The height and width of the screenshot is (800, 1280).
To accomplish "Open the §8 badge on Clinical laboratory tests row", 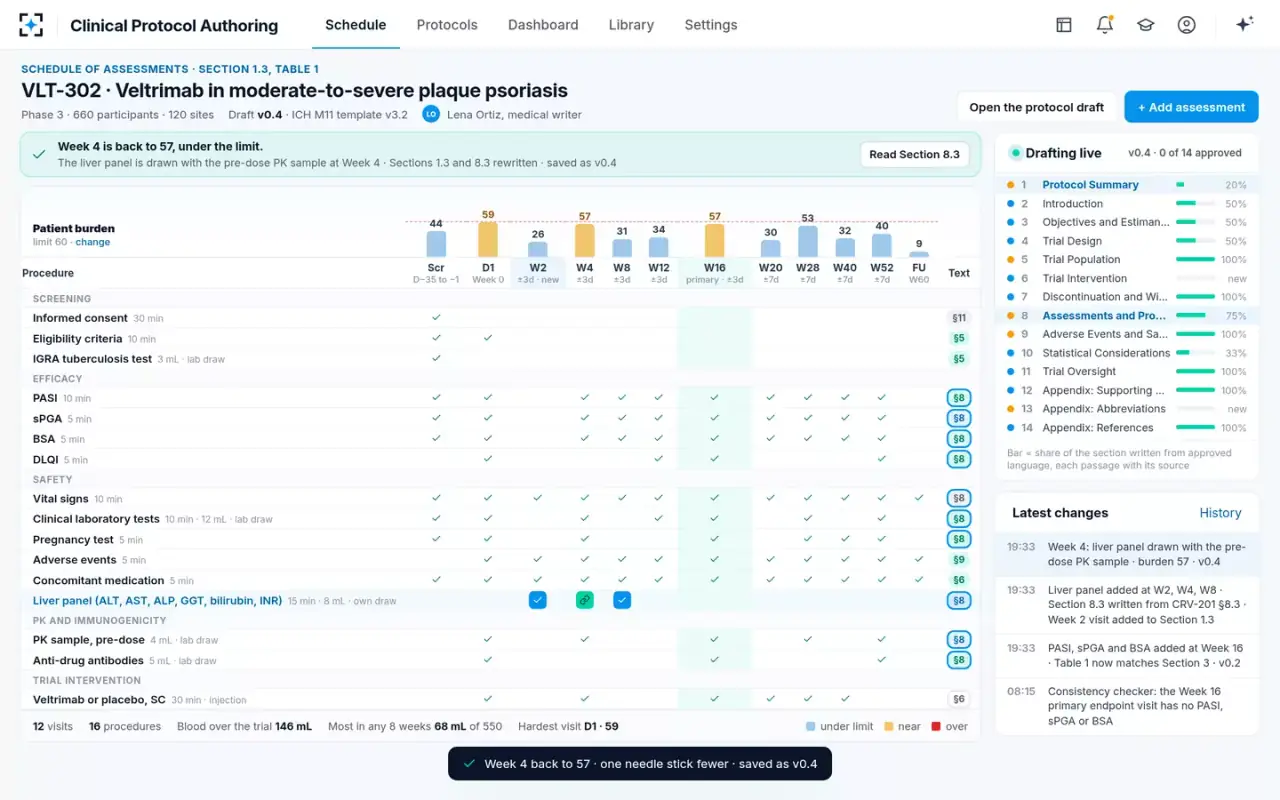I will click(959, 519).
